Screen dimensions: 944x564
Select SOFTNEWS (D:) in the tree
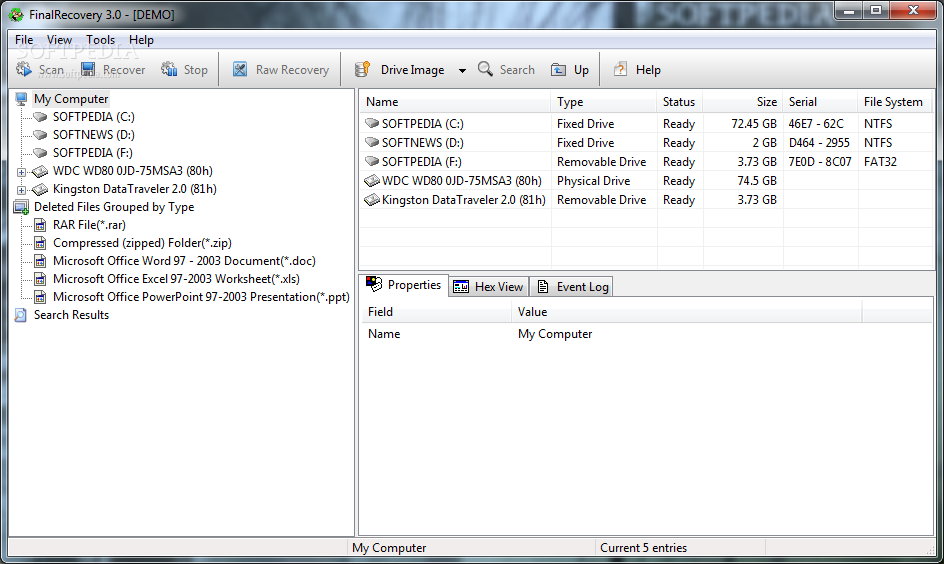93,135
